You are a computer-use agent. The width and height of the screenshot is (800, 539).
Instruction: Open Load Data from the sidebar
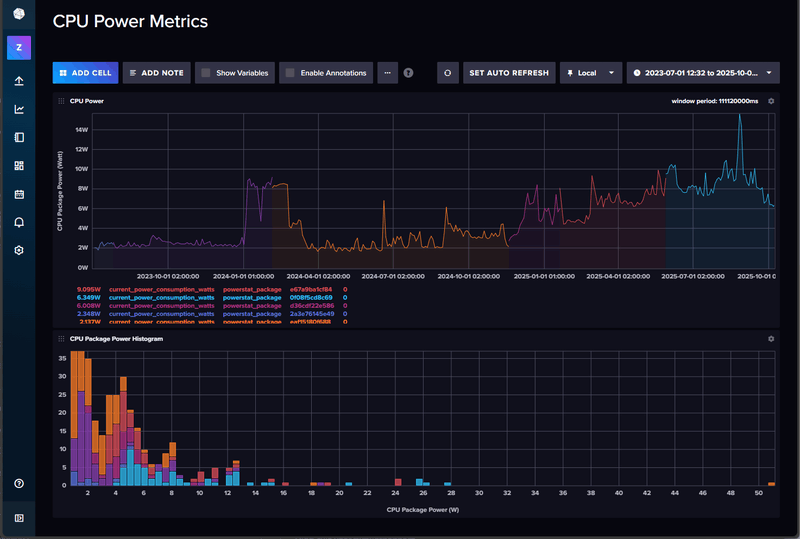click(x=19, y=81)
